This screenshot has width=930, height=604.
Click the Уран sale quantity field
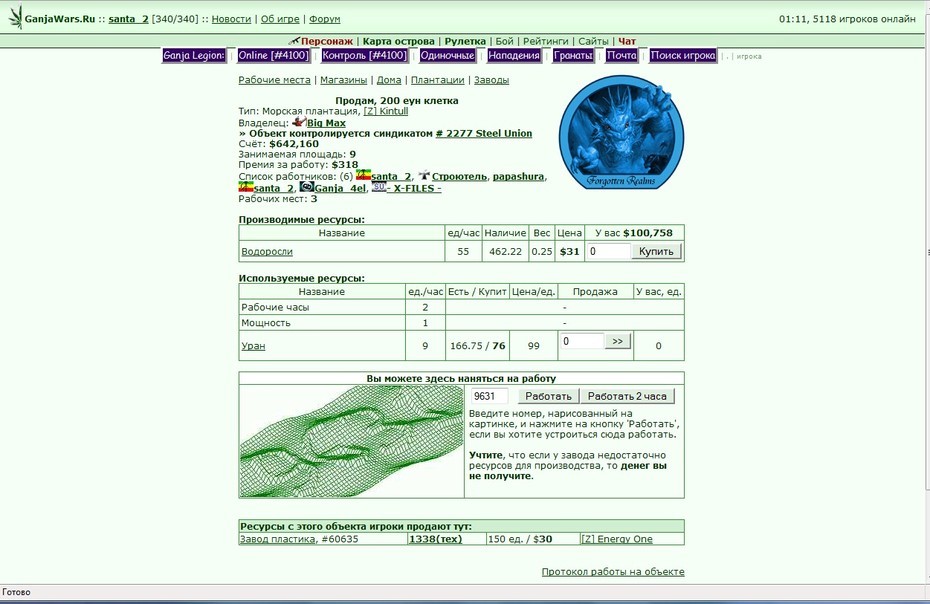581,341
